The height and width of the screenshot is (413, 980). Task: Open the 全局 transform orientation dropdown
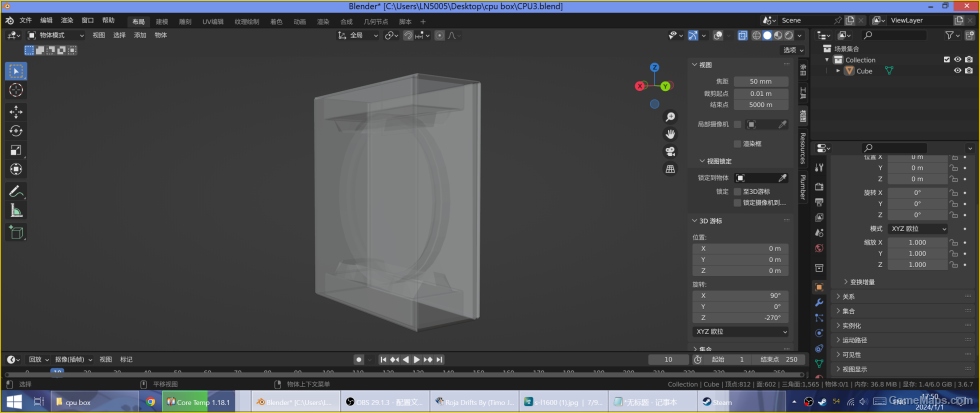(358, 36)
